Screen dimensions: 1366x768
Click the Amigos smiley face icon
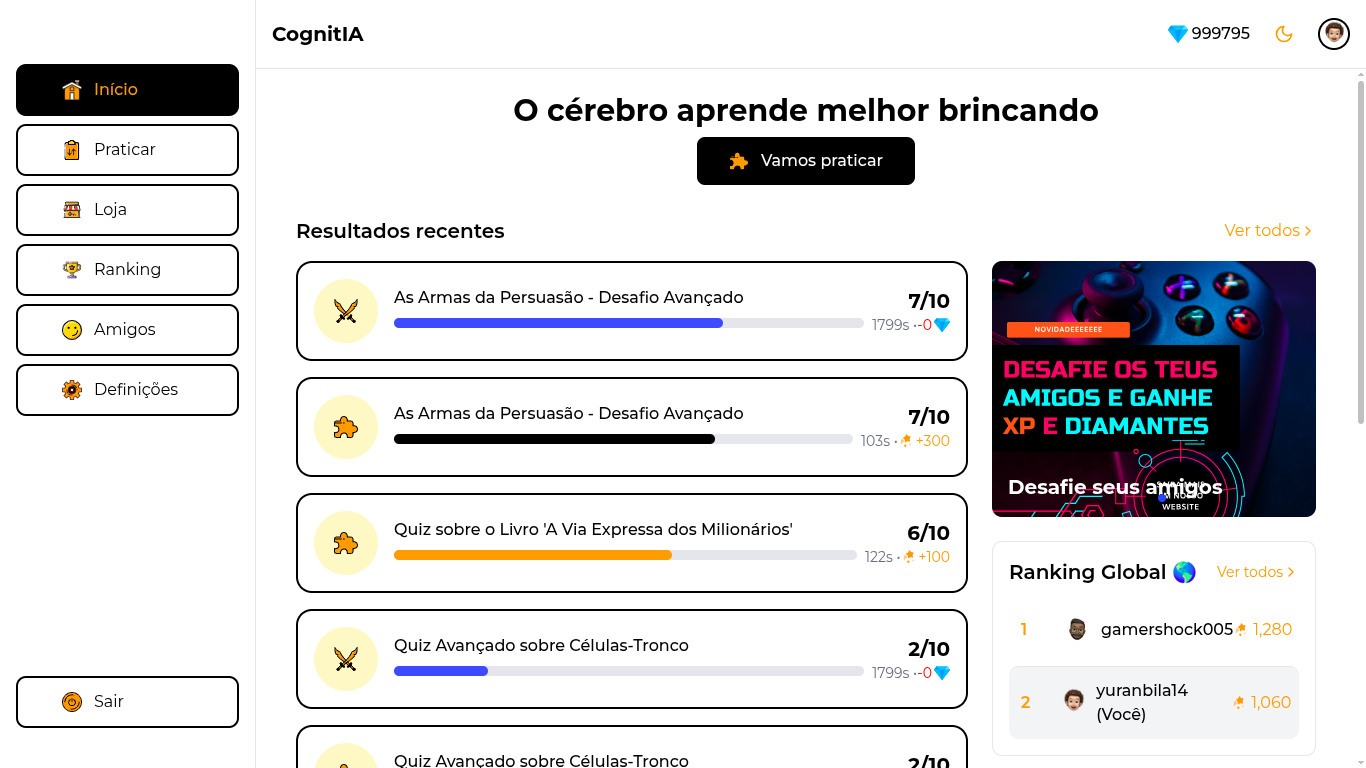[x=71, y=330]
